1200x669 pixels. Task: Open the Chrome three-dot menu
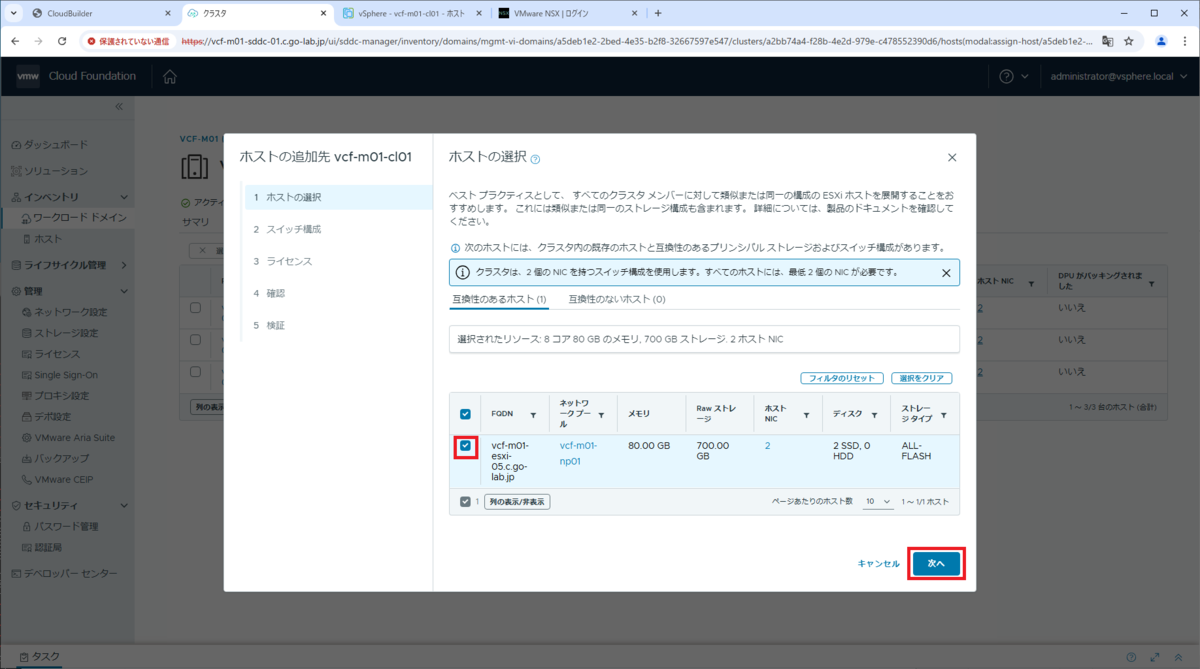click(x=1184, y=41)
